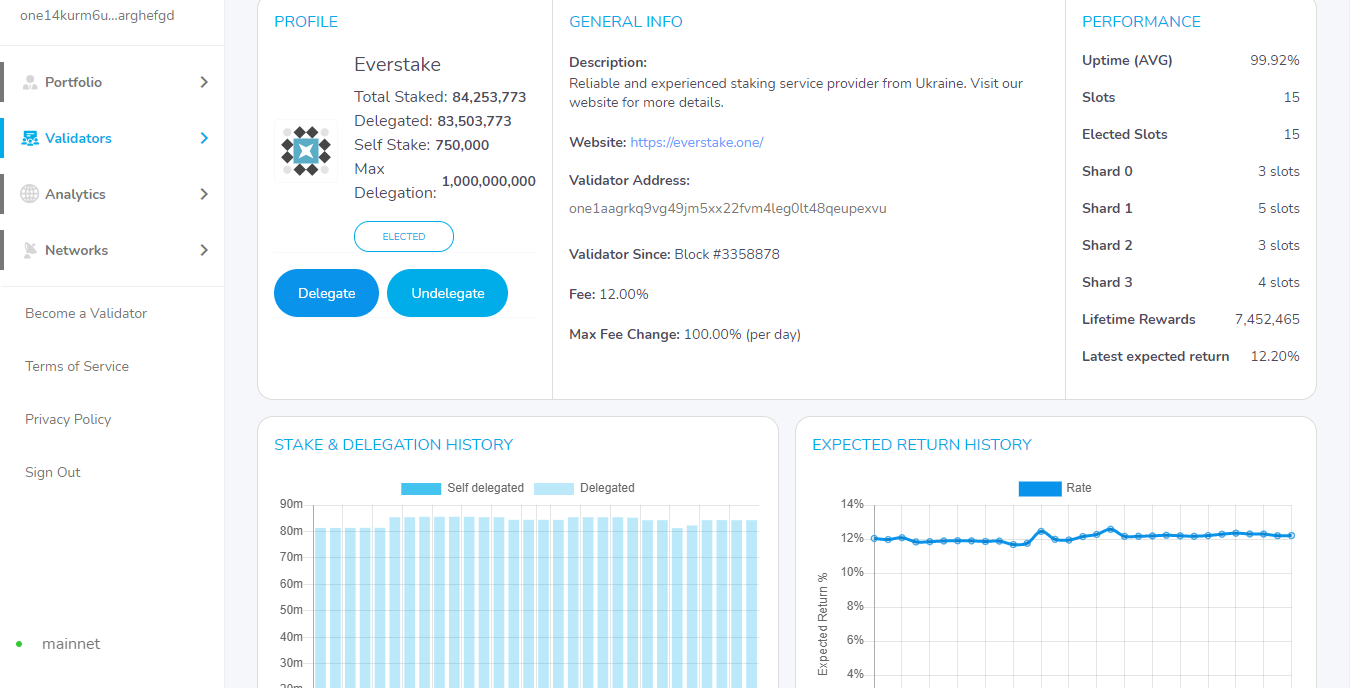The height and width of the screenshot is (688, 1350).
Task: Click Delegated value 83,503,773
Action: 474,121
